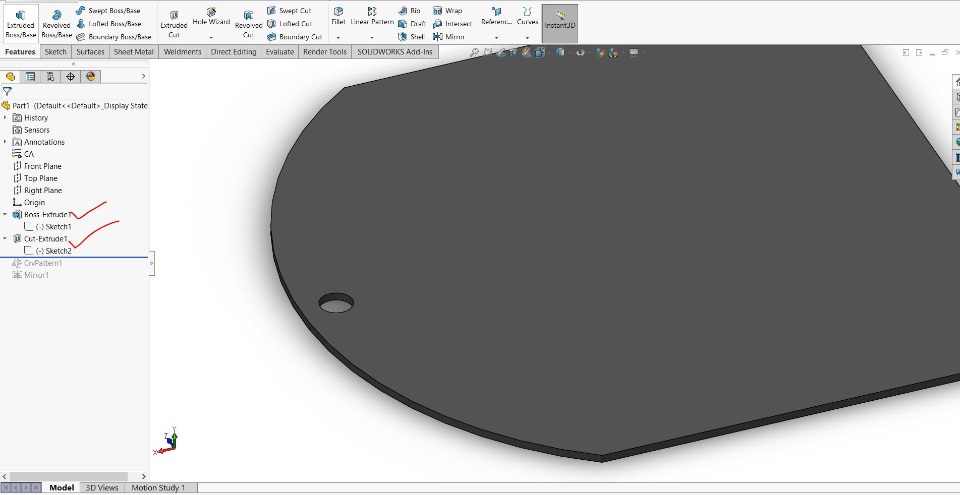Select the 3D Views bottom tab
960x495 pixels.
pos(102,488)
